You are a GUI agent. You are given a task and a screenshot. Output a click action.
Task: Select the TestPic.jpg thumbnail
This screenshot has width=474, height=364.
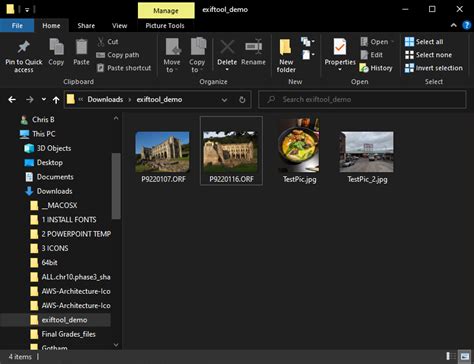(299, 146)
